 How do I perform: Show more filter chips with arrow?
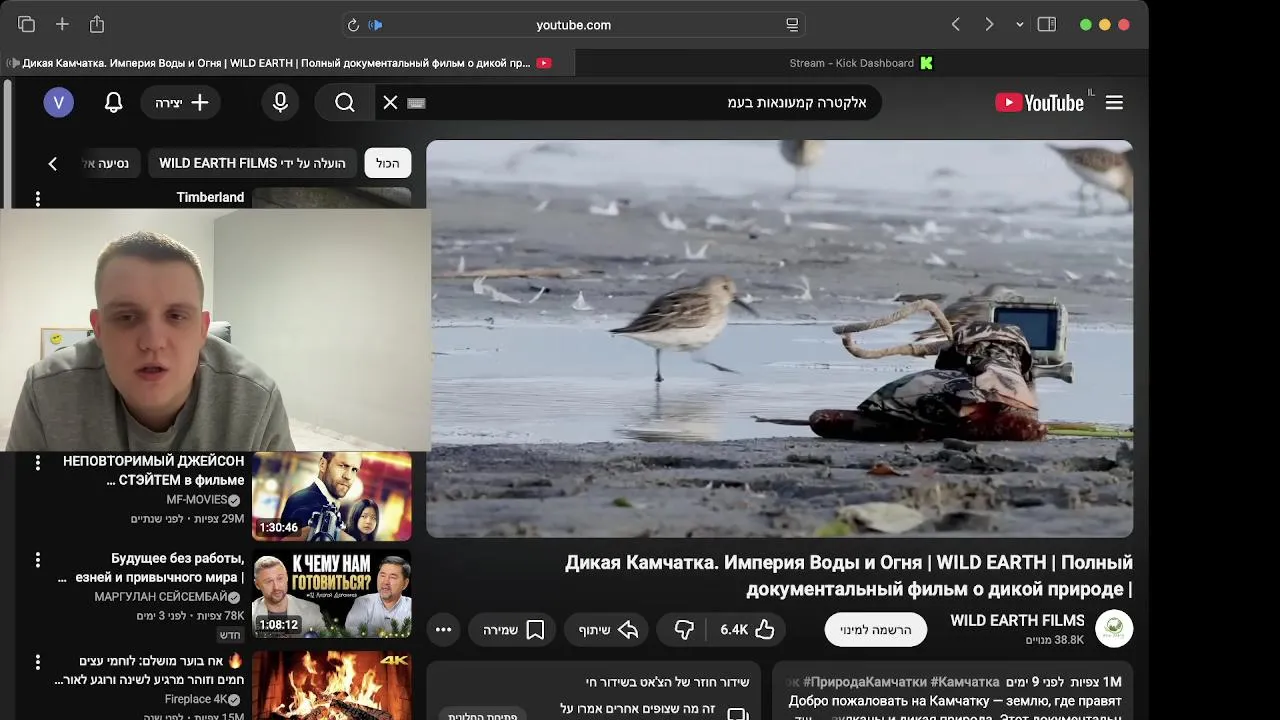tap(53, 163)
